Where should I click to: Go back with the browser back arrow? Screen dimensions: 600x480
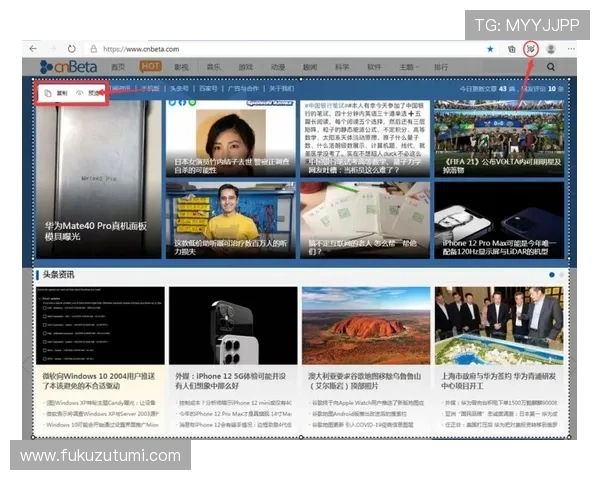33,49
